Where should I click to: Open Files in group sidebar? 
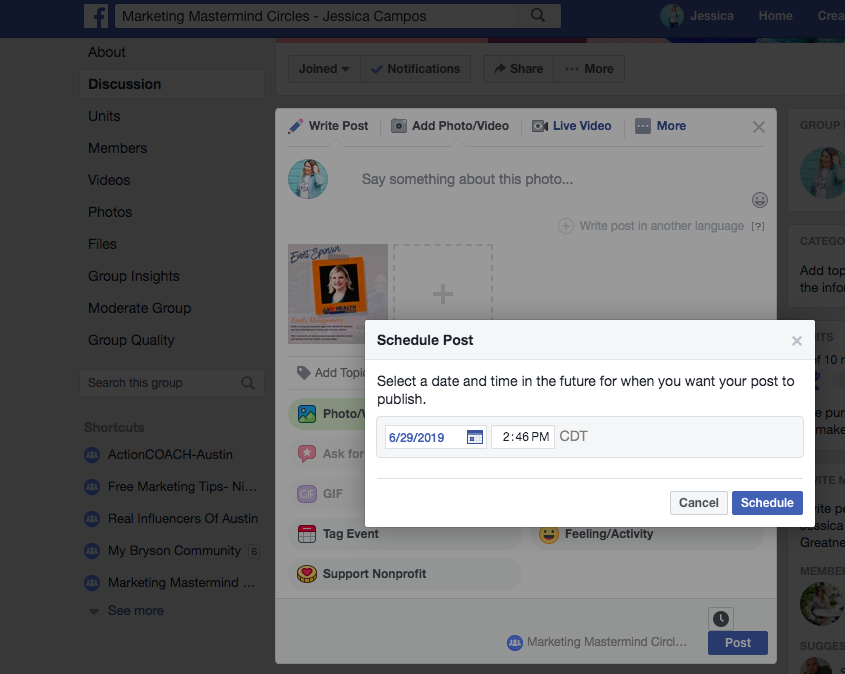pos(102,245)
